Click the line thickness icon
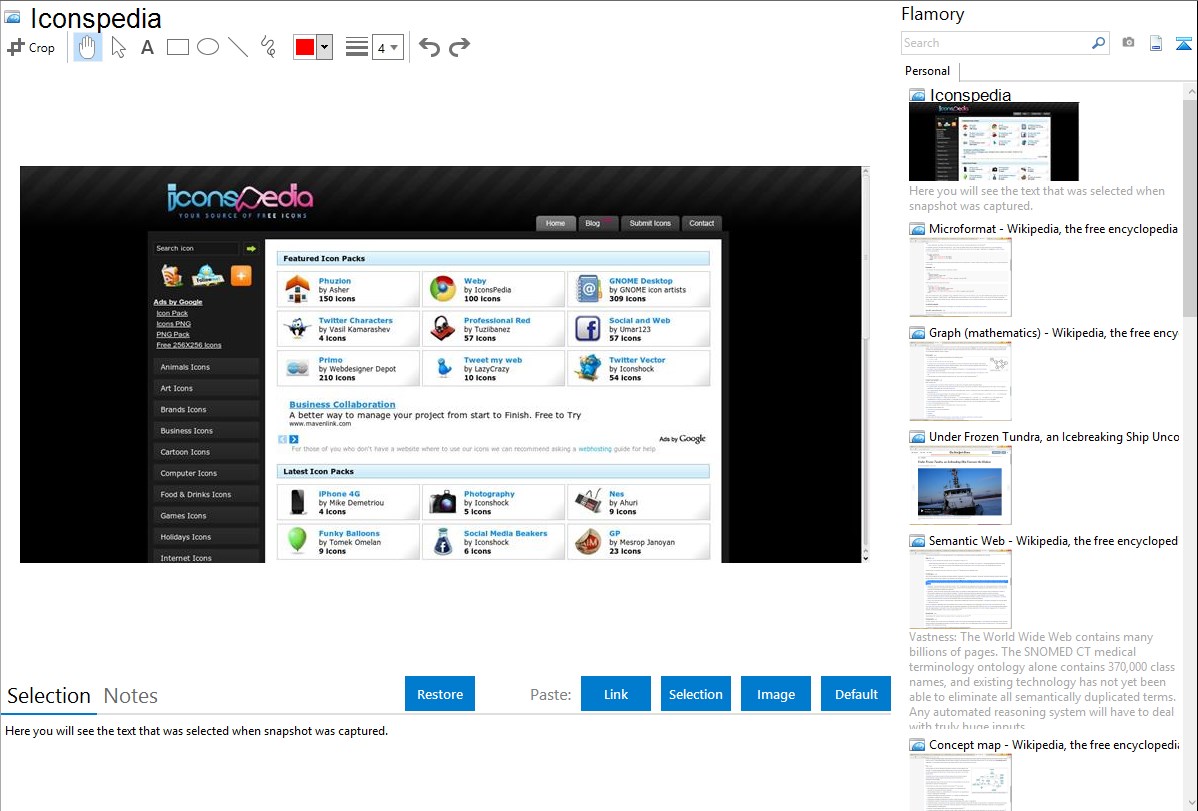The height and width of the screenshot is (811, 1198). pos(357,47)
